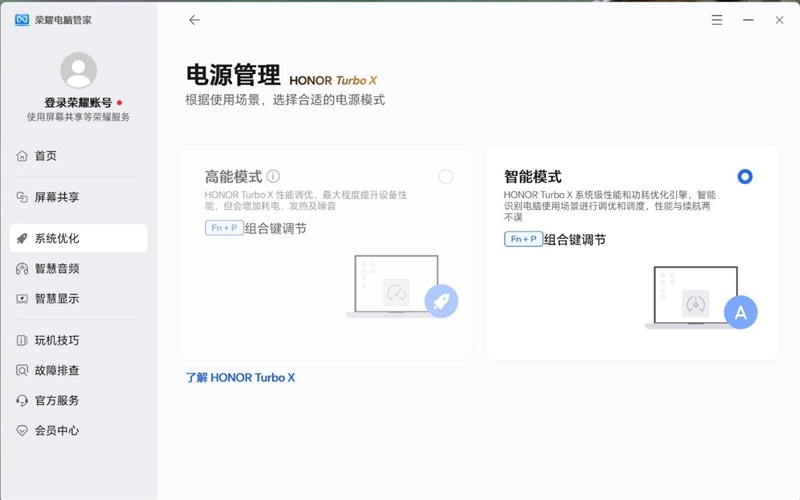This screenshot has height=500, width=800.
Task: Select the 智能模式 radio button
Action: click(x=745, y=177)
